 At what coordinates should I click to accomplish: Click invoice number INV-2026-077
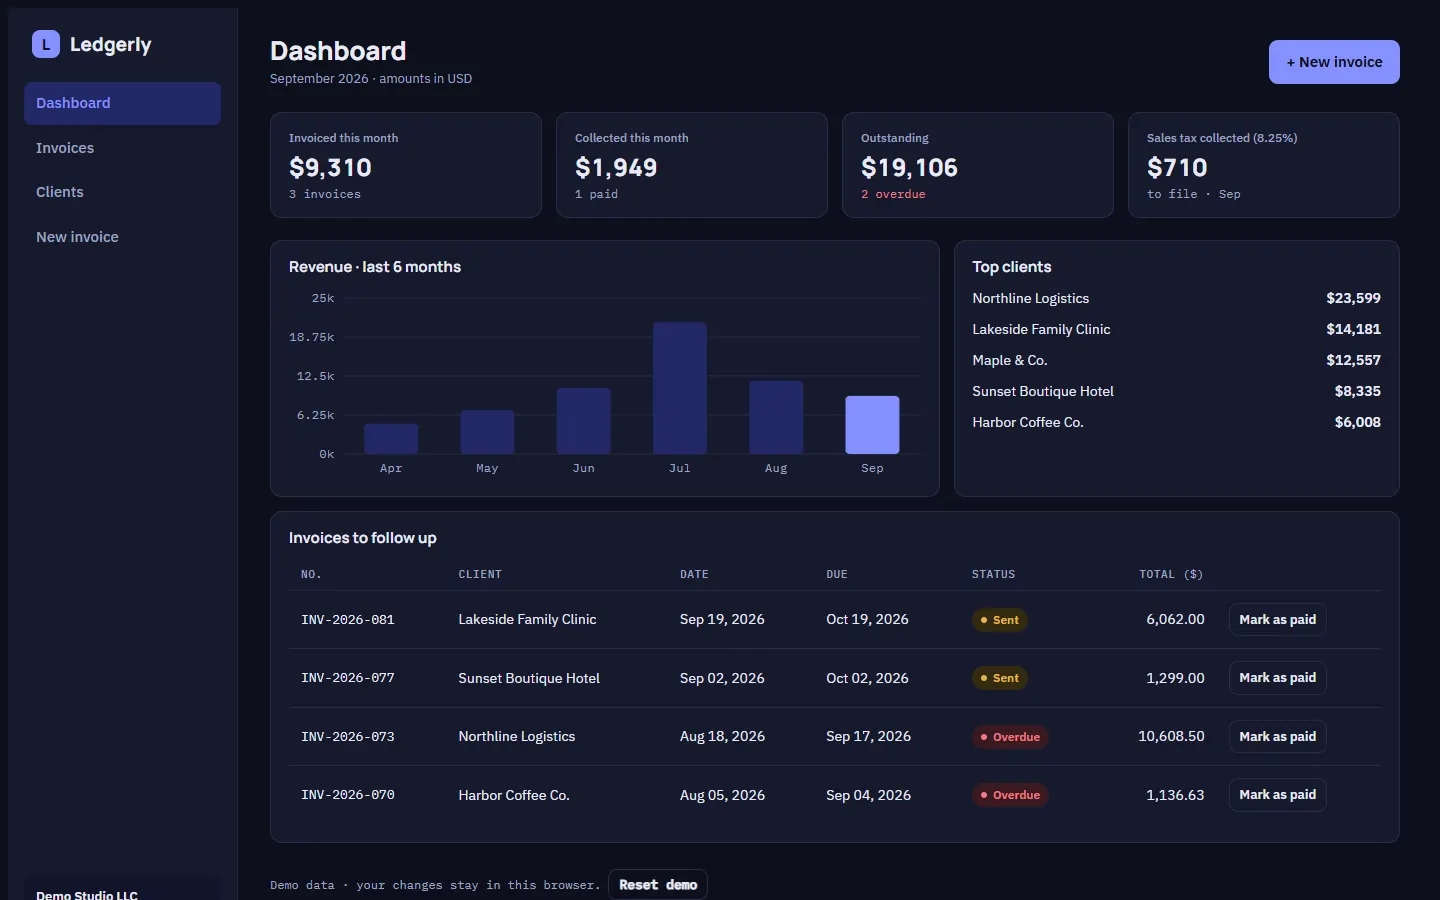[348, 678]
